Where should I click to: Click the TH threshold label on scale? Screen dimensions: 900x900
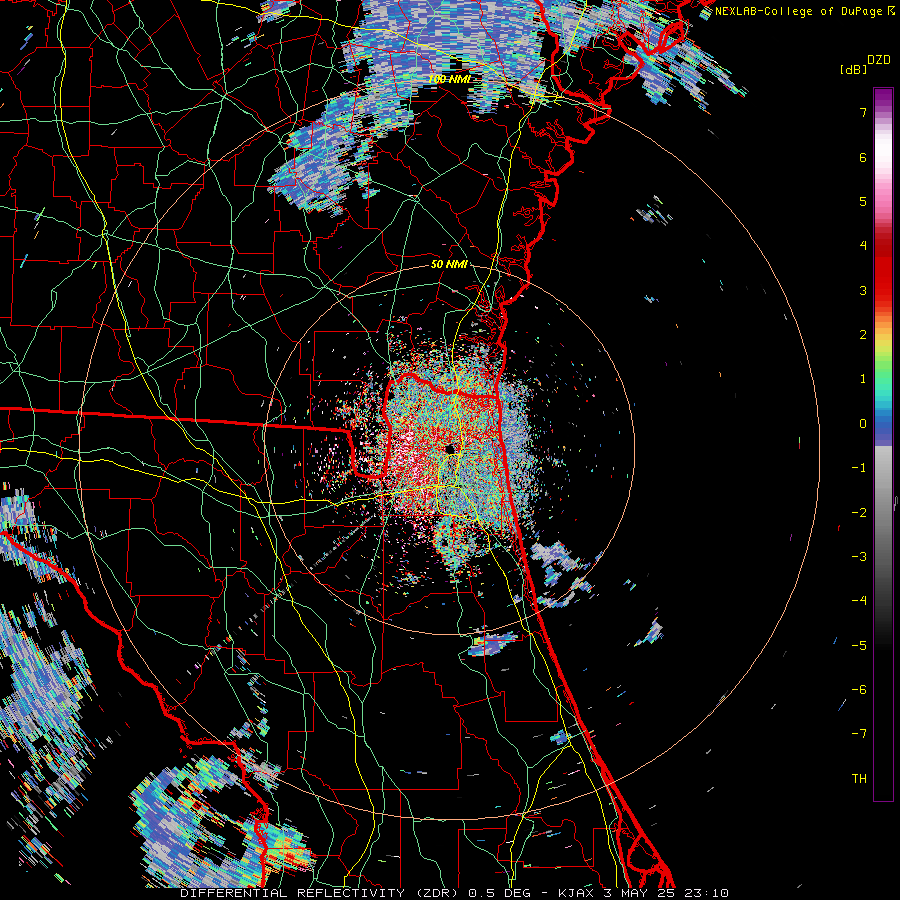(859, 779)
